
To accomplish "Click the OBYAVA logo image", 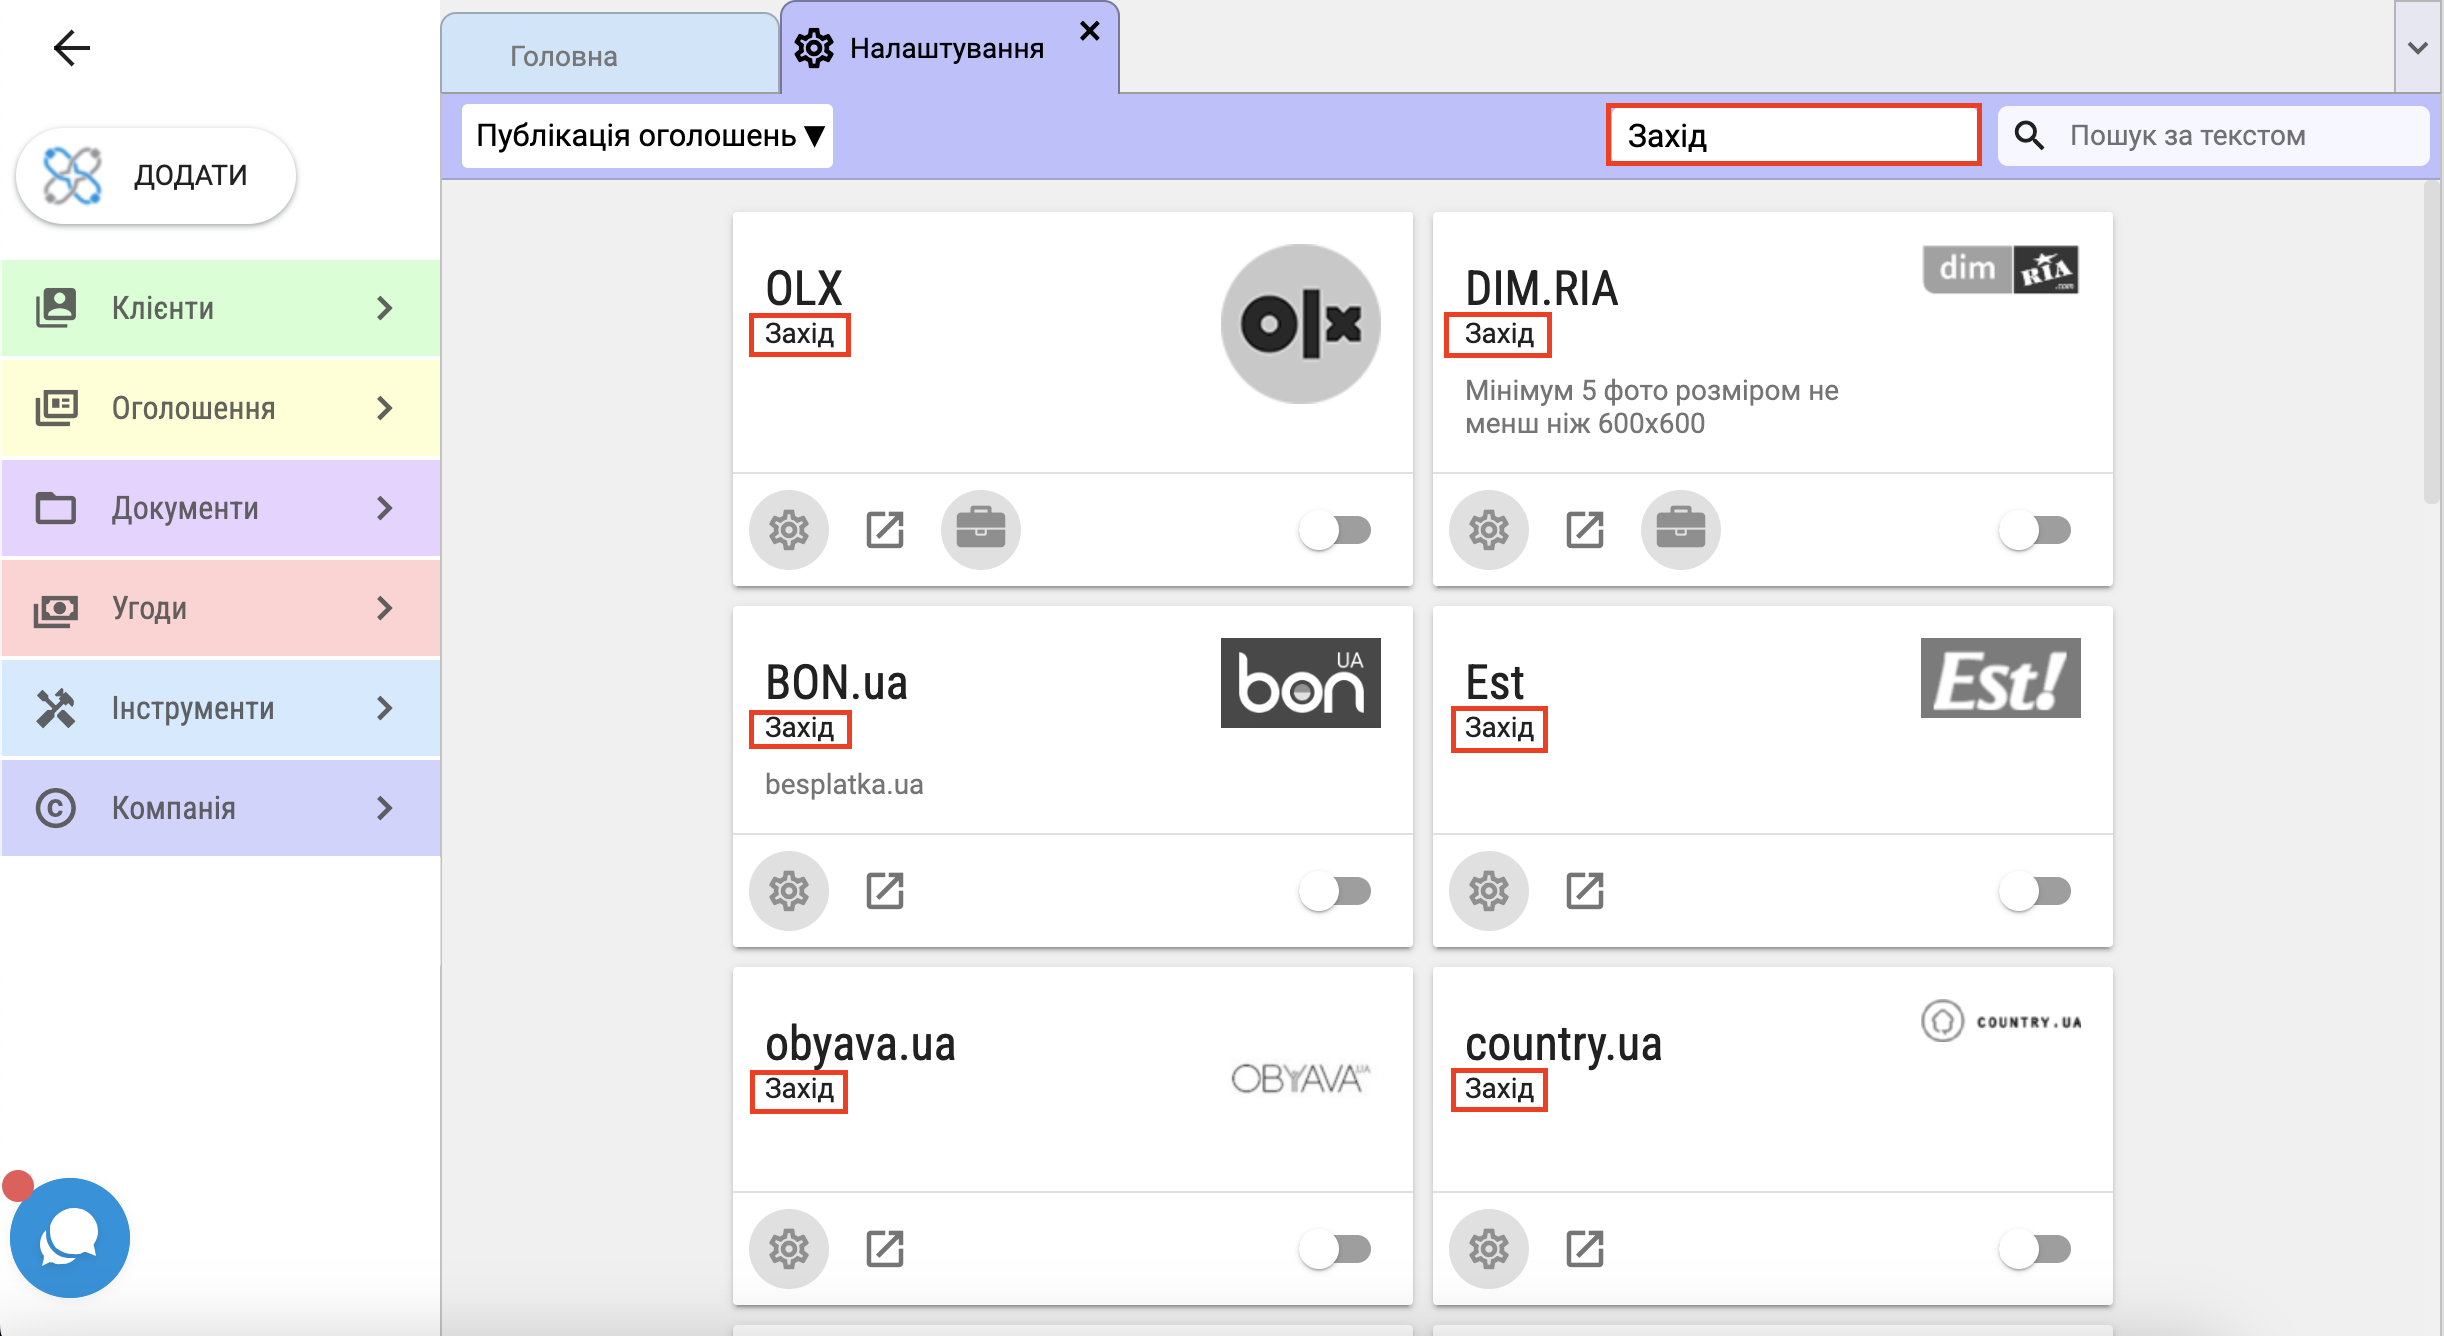I will click(x=1301, y=1078).
